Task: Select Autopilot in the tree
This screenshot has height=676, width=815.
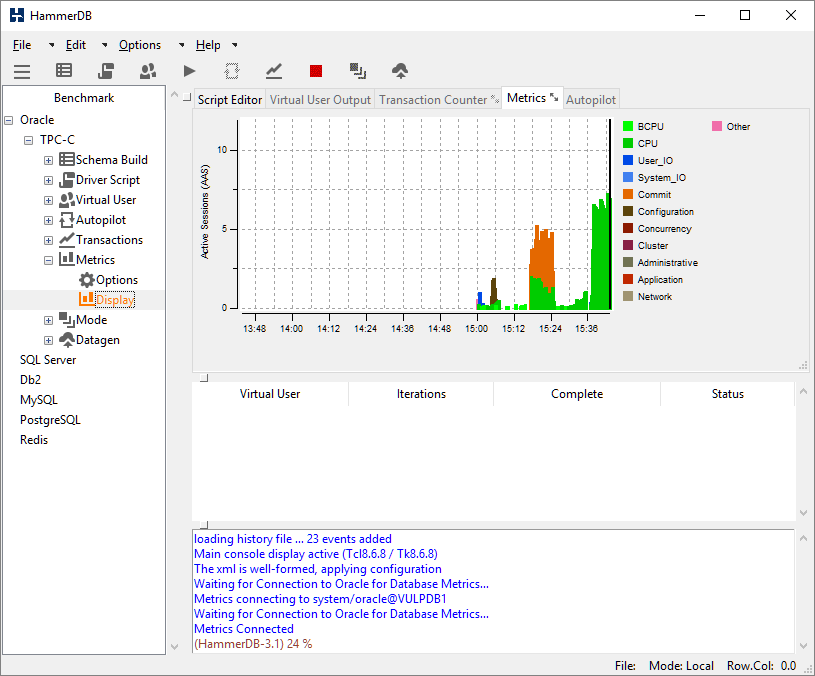Action: tap(101, 220)
